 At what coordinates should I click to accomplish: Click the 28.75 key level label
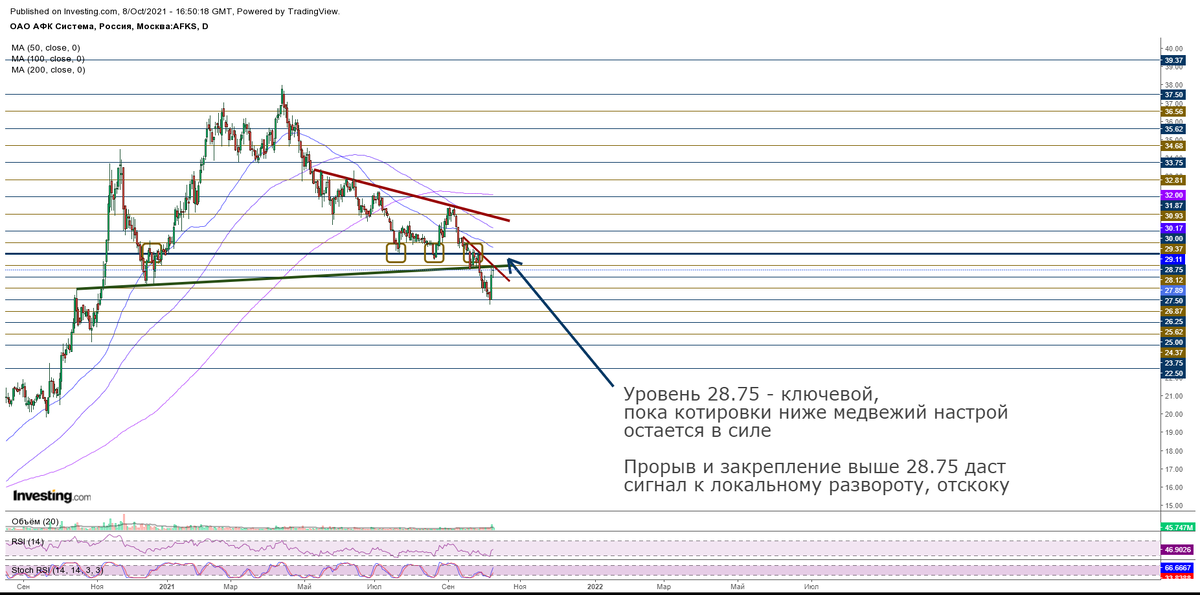point(1174,270)
